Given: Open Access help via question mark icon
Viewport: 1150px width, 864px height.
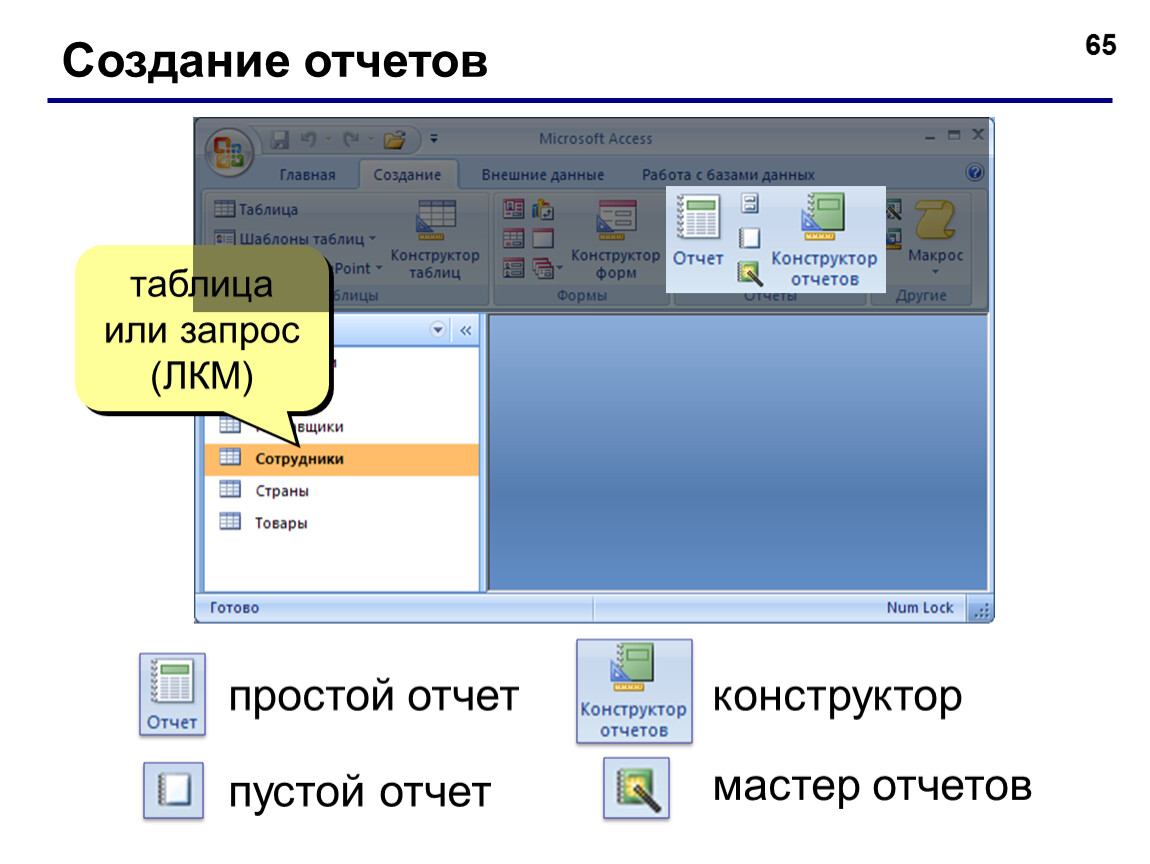Looking at the screenshot, I should point(975,172).
